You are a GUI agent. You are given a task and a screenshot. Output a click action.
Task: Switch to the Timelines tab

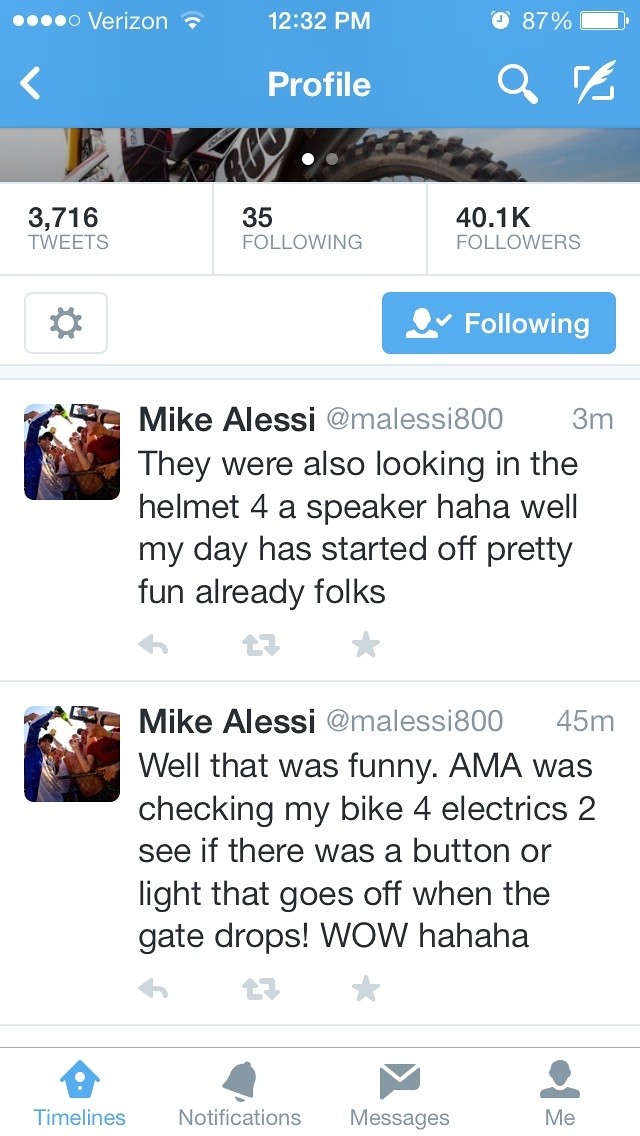click(80, 1090)
